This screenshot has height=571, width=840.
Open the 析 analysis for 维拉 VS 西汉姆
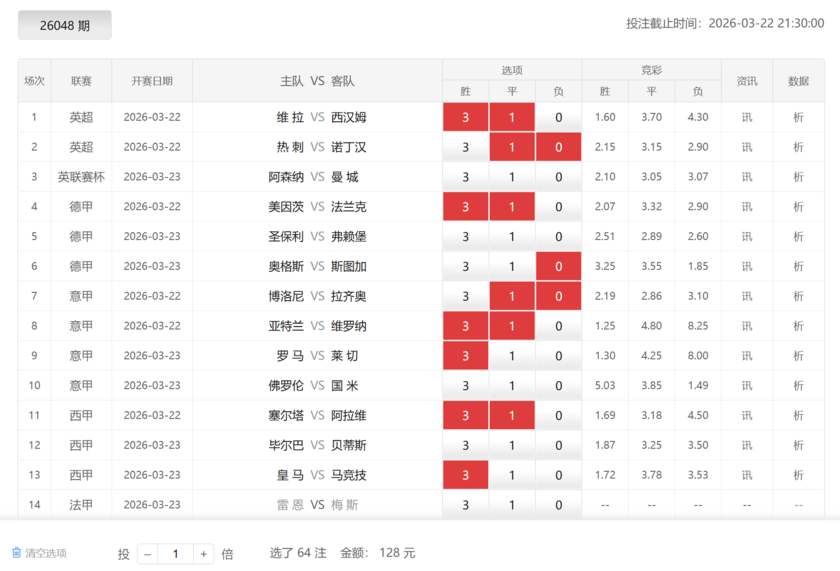click(x=798, y=117)
